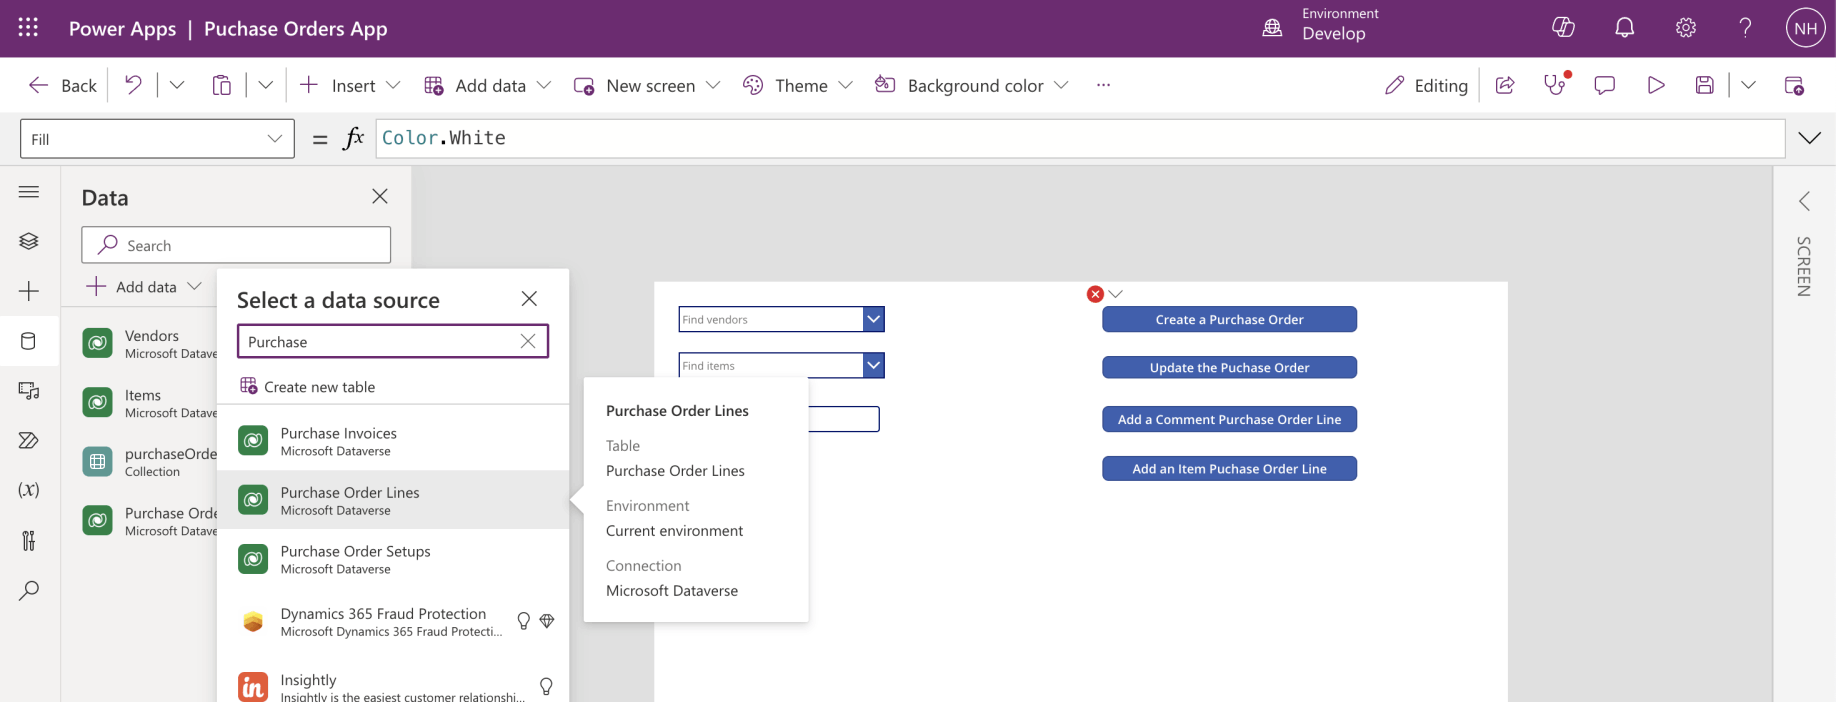The image size is (1836, 702).
Task: Expand the formula bar chevron
Action: (x=1809, y=138)
